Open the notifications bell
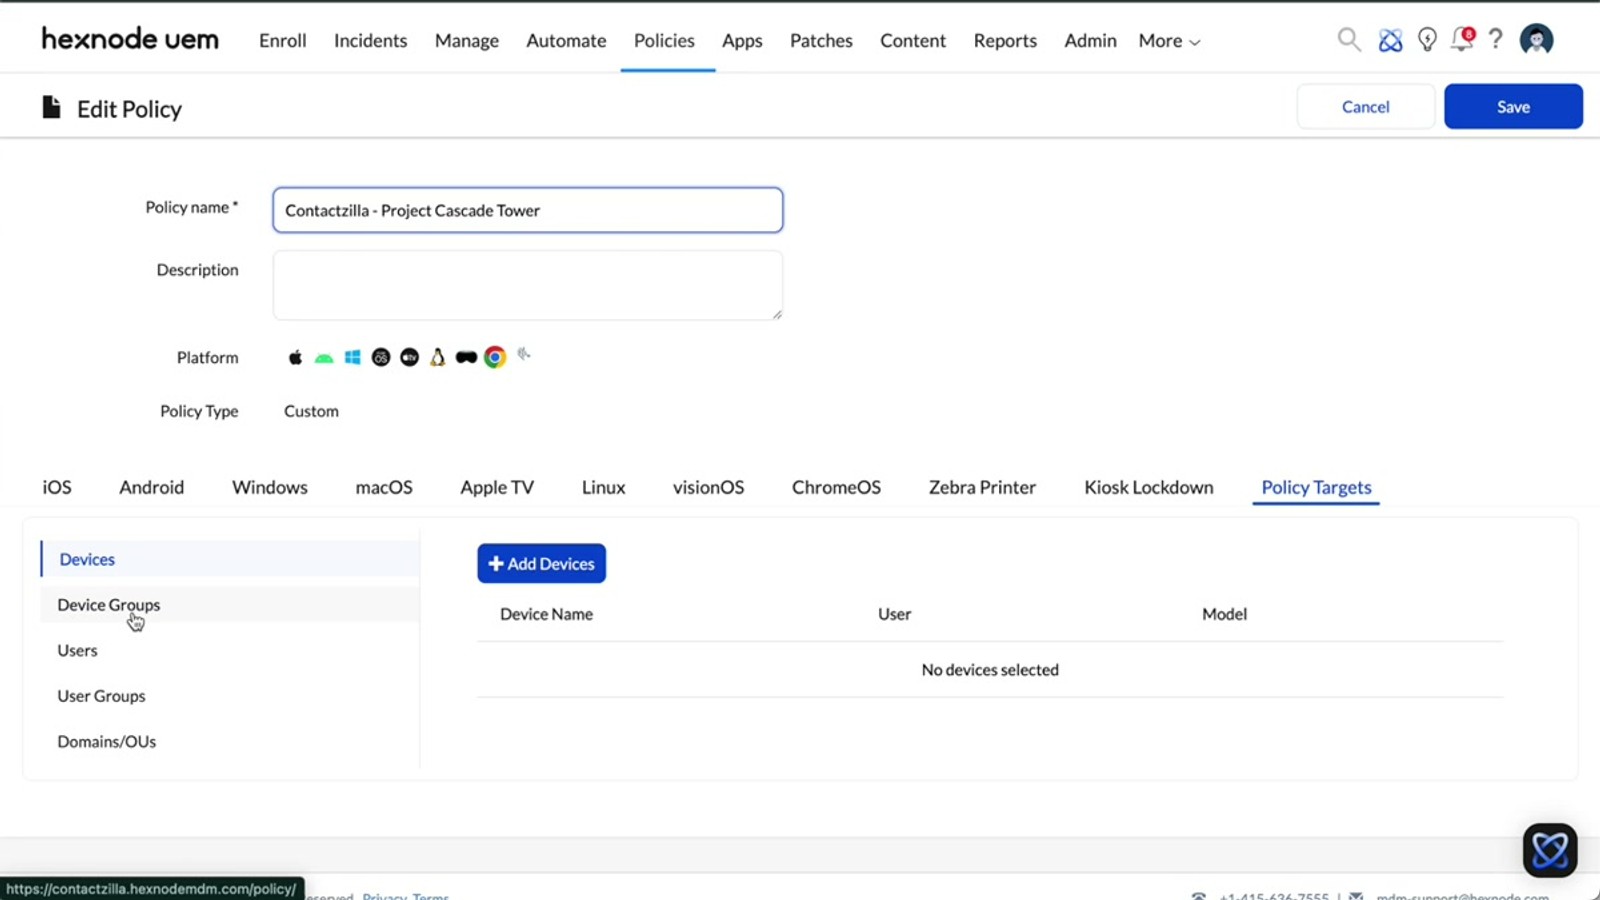This screenshot has height=900, width=1600. coord(1462,40)
